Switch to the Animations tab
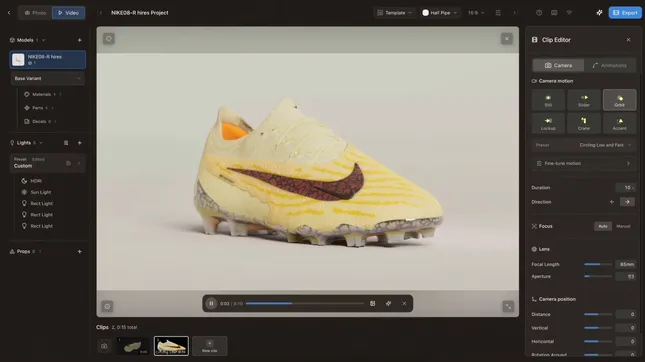 [x=610, y=65]
